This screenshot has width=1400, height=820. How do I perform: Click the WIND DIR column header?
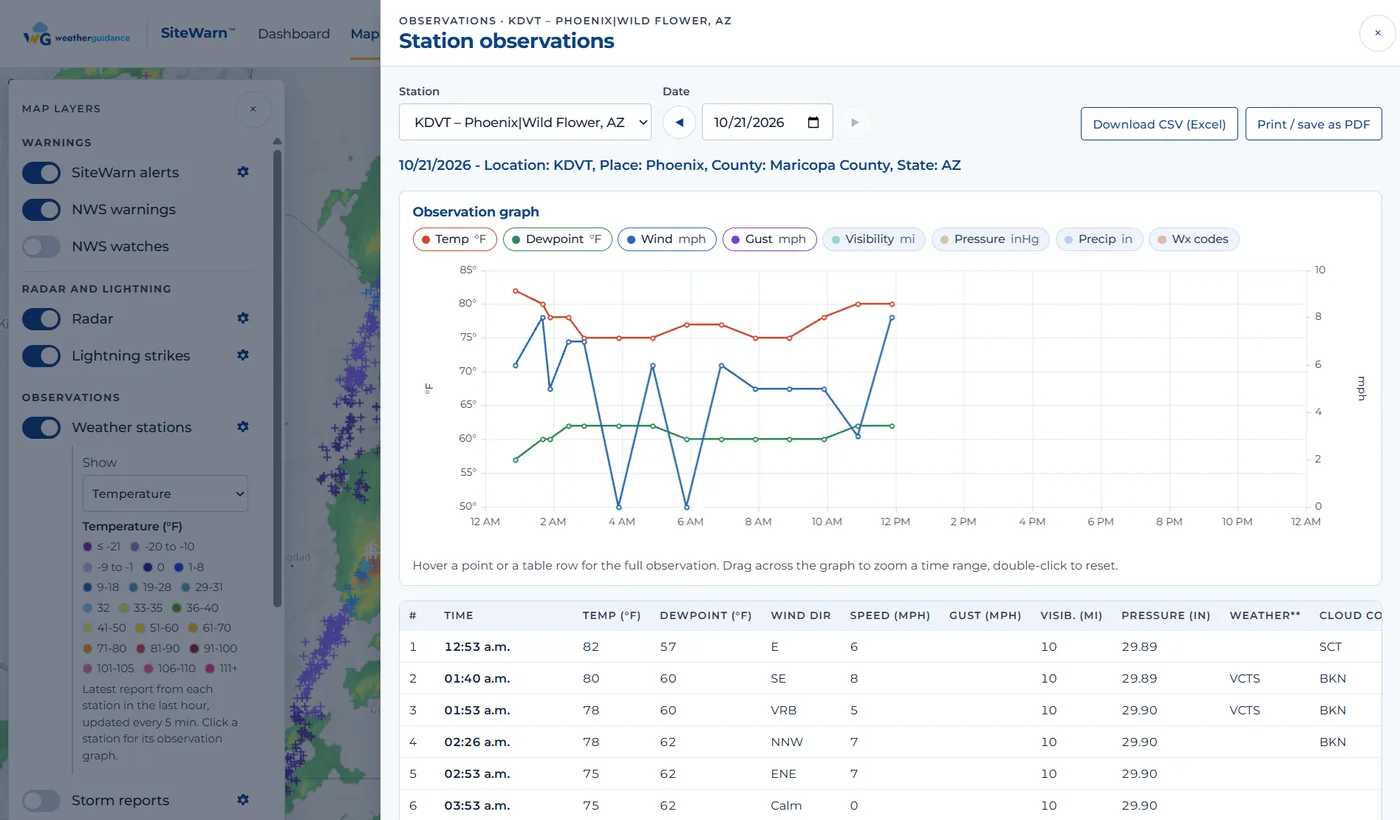pyautogui.click(x=801, y=616)
